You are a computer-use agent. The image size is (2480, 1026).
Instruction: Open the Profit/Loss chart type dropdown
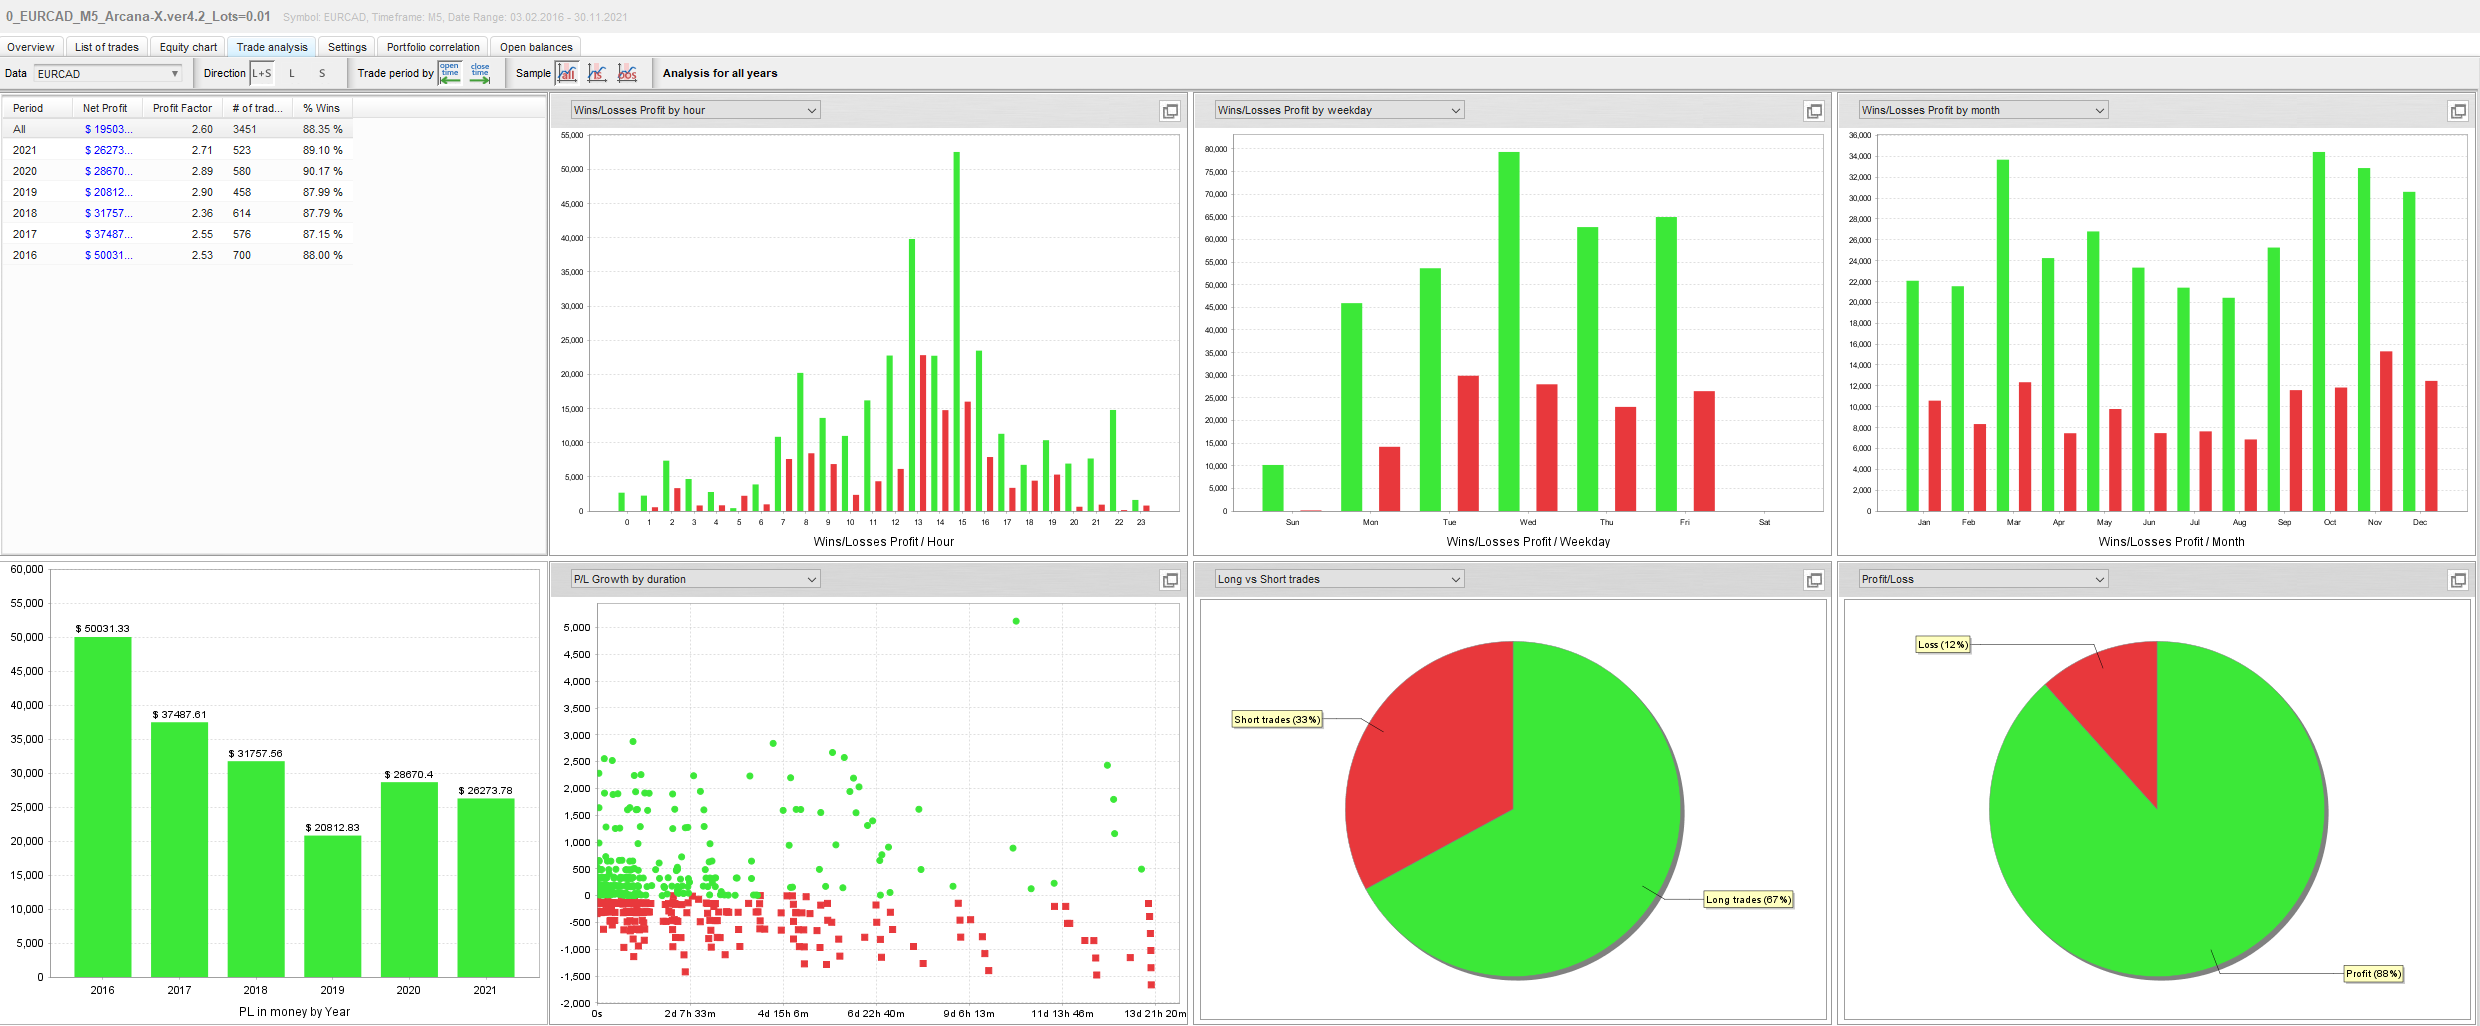point(1983,579)
